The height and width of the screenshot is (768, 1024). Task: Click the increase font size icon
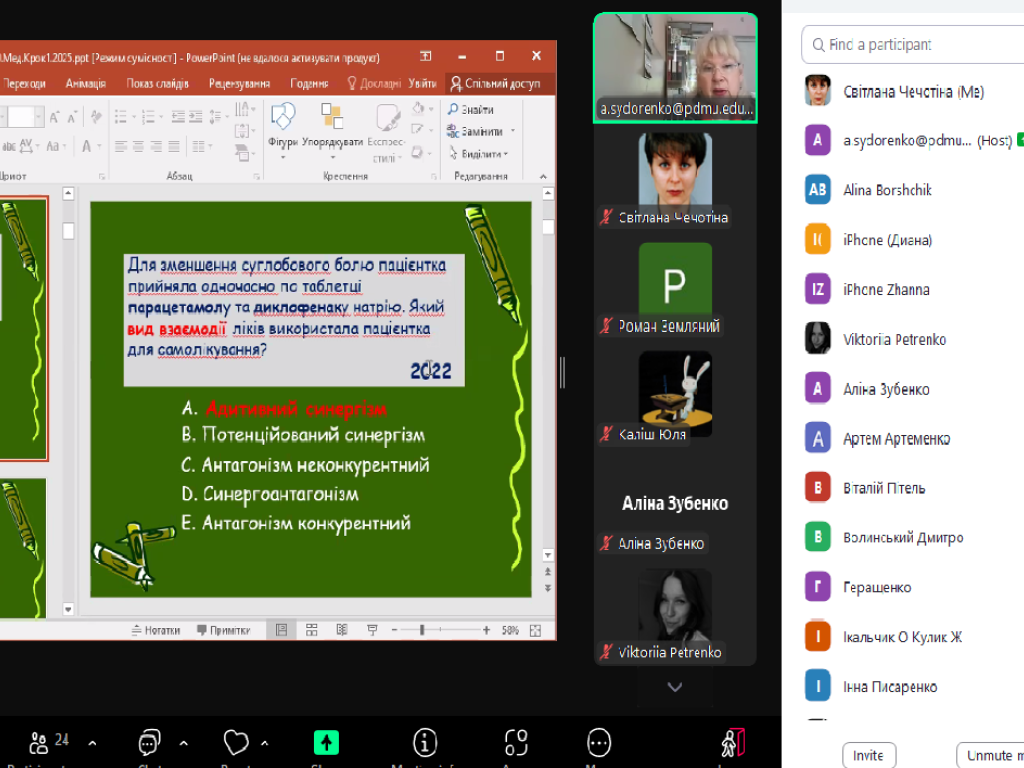55,118
